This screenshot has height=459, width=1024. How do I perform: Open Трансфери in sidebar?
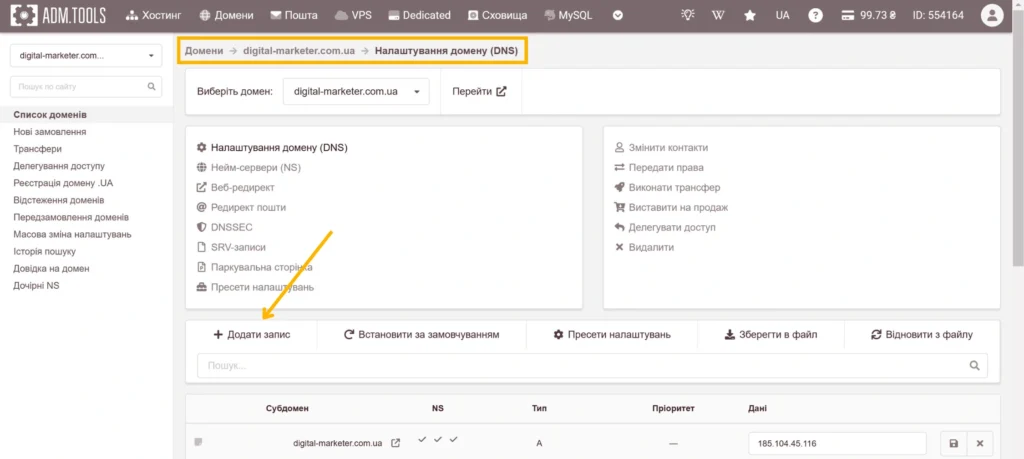tap(37, 149)
